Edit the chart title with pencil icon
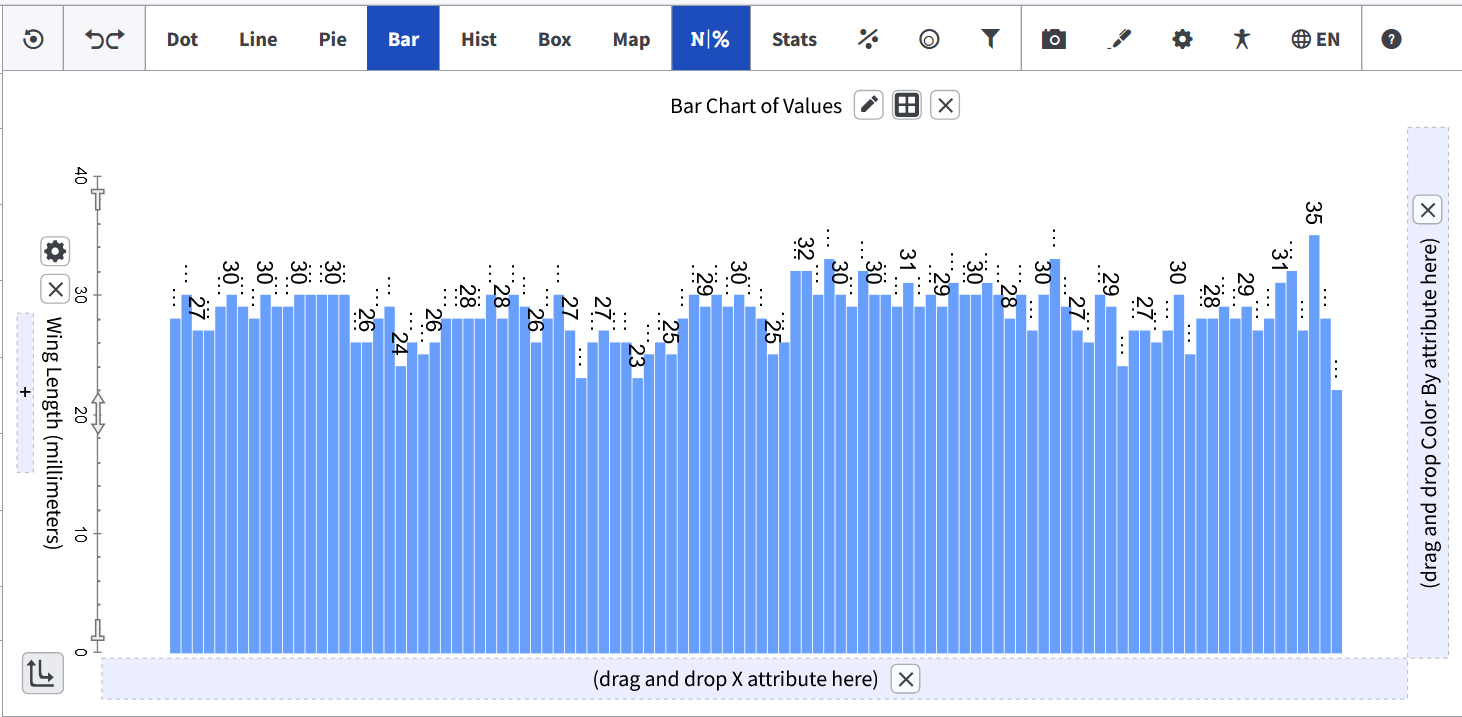 pyautogui.click(x=869, y=105)
